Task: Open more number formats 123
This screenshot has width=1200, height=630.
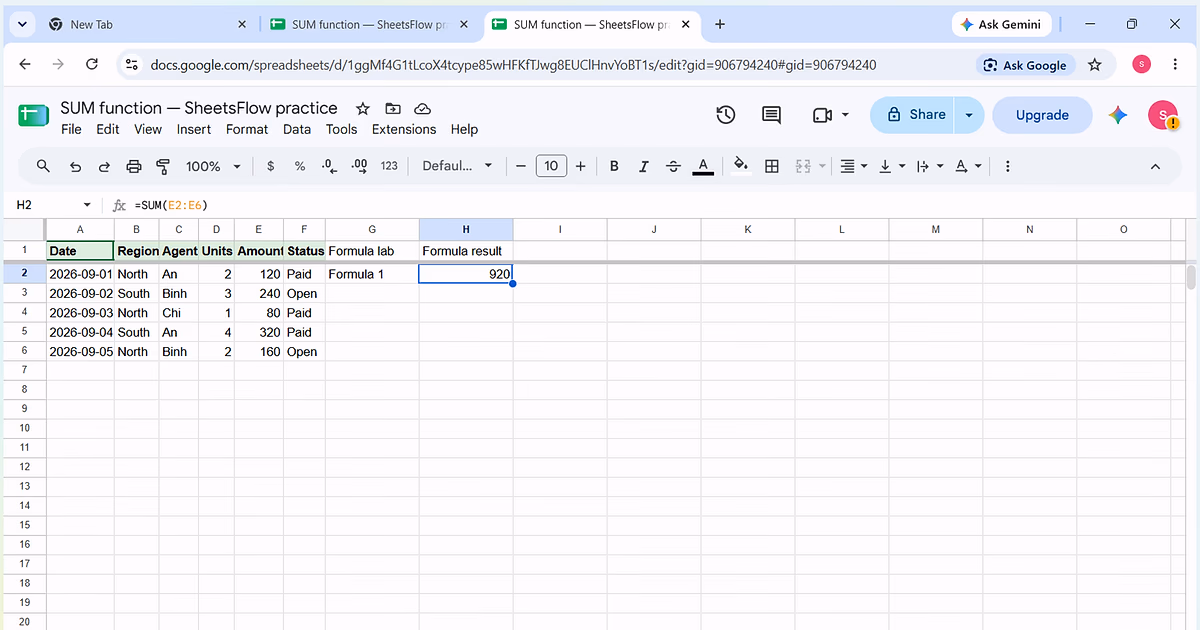Action: tap(389, 166)
